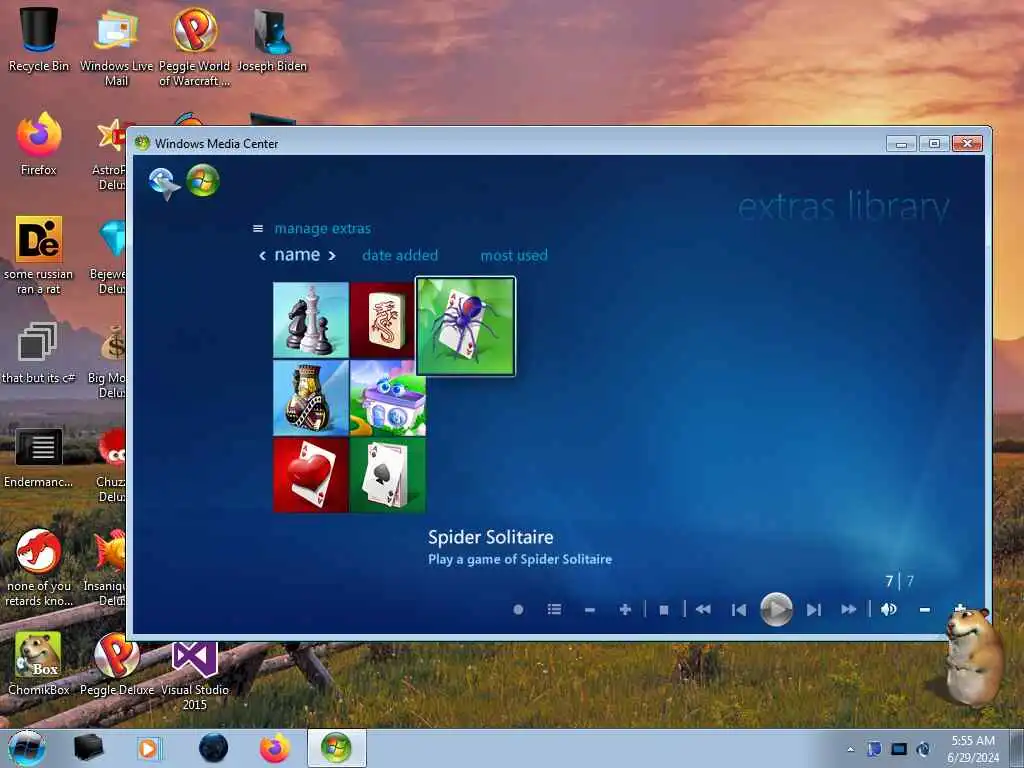Launch the highlighted Spider Solitaire tile
The image size is (1024, 768).
click(x=466, y=326)
